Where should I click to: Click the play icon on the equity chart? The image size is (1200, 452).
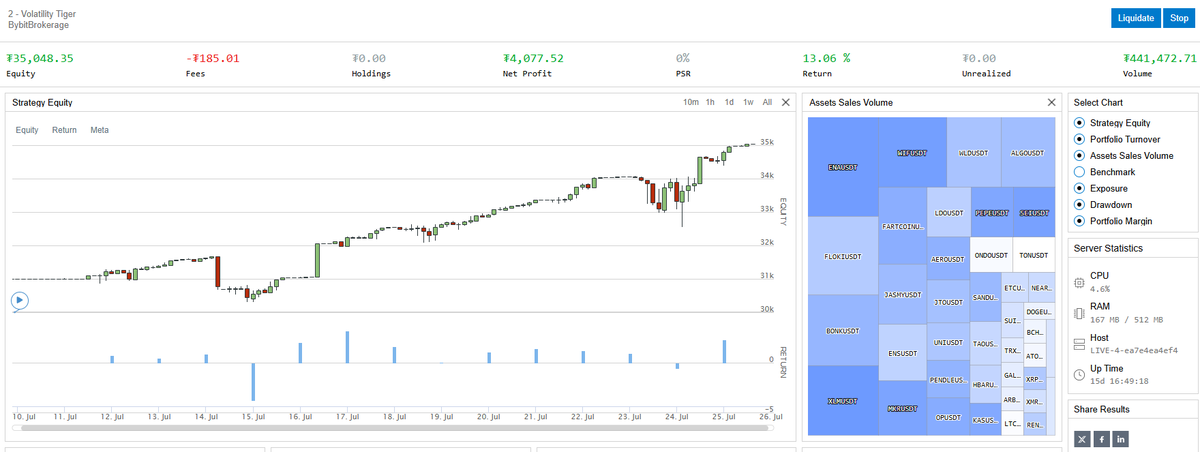click(x=20, y=299)
